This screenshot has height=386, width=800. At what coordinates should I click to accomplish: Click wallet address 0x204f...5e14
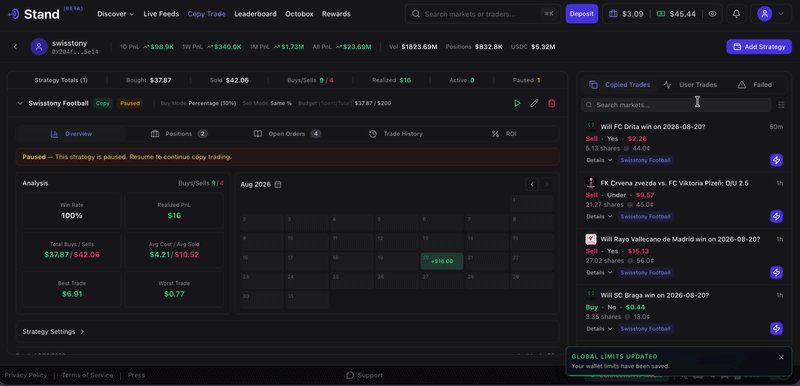(x=75, y=52)
